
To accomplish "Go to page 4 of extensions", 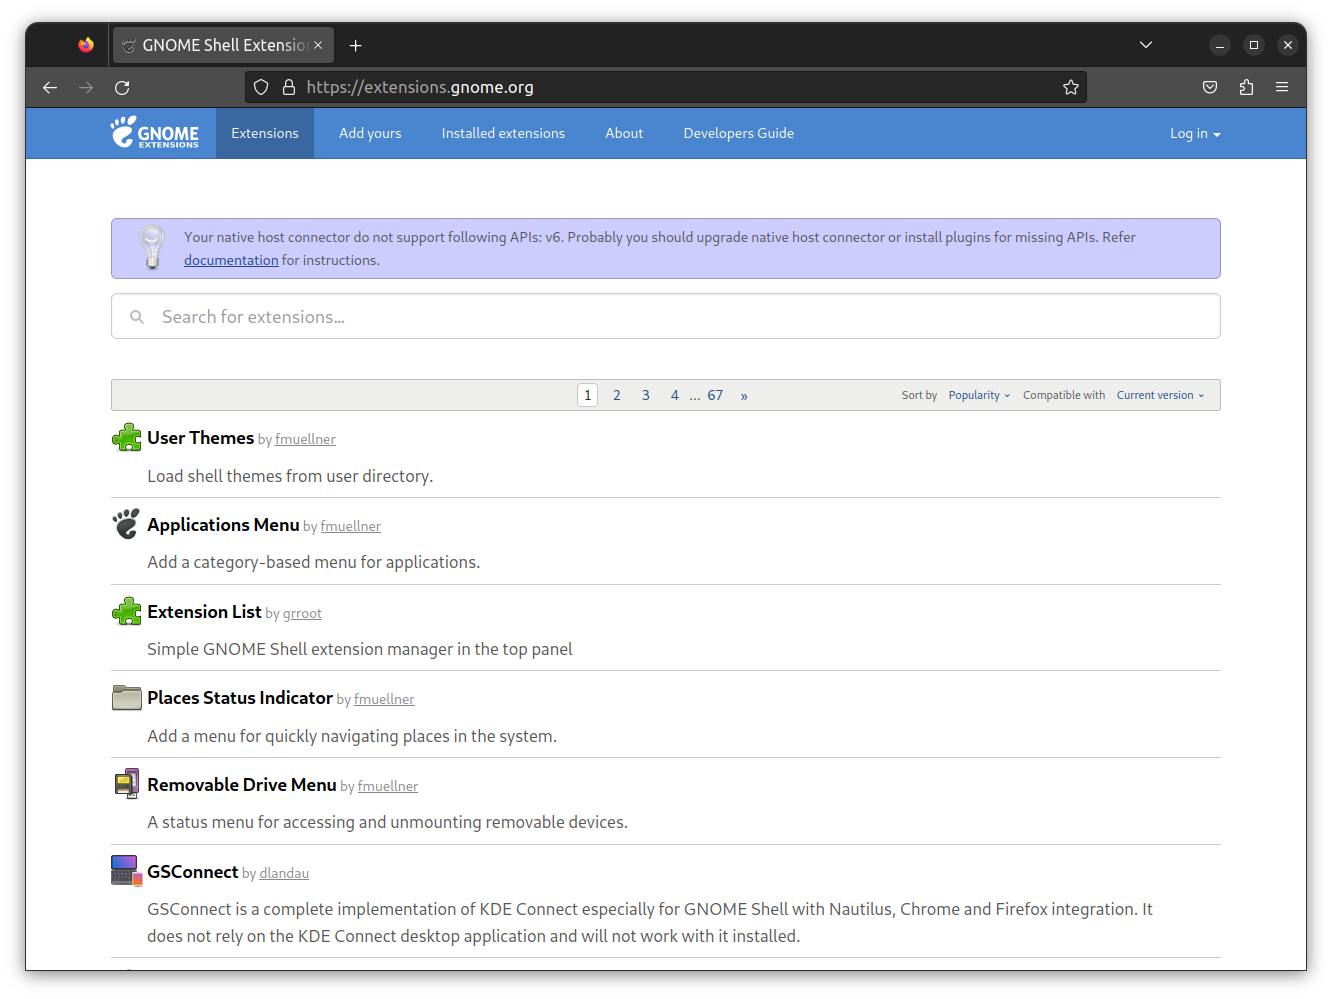I will (675, 395).
